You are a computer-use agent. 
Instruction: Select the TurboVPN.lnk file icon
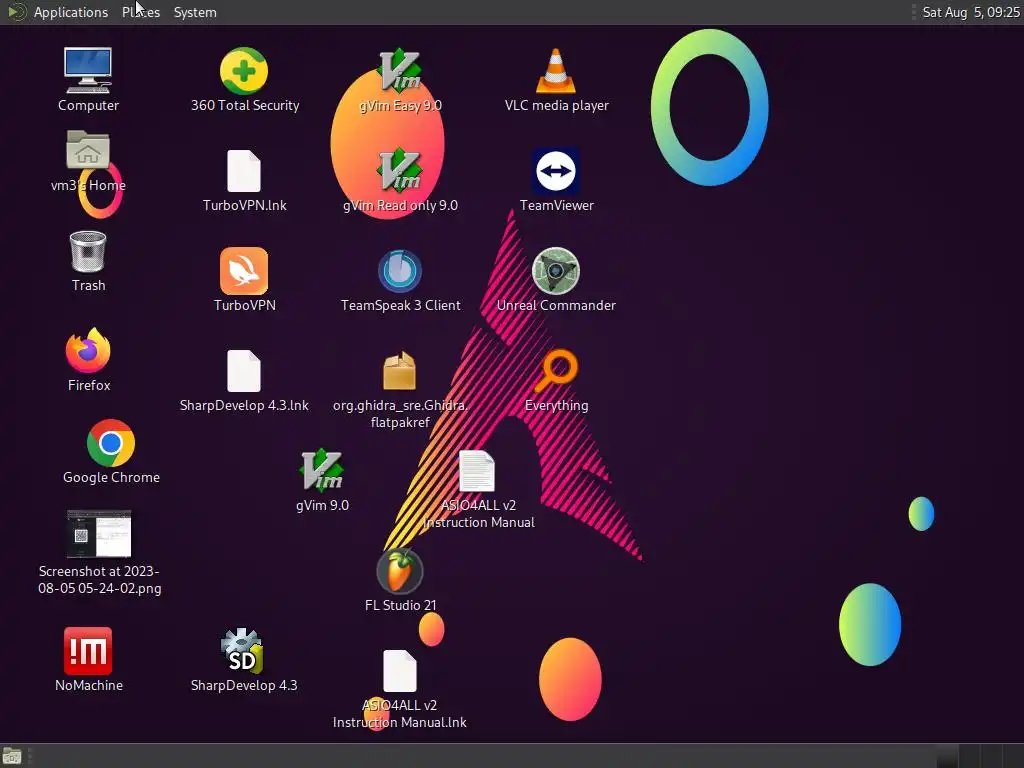pos(244,171)
